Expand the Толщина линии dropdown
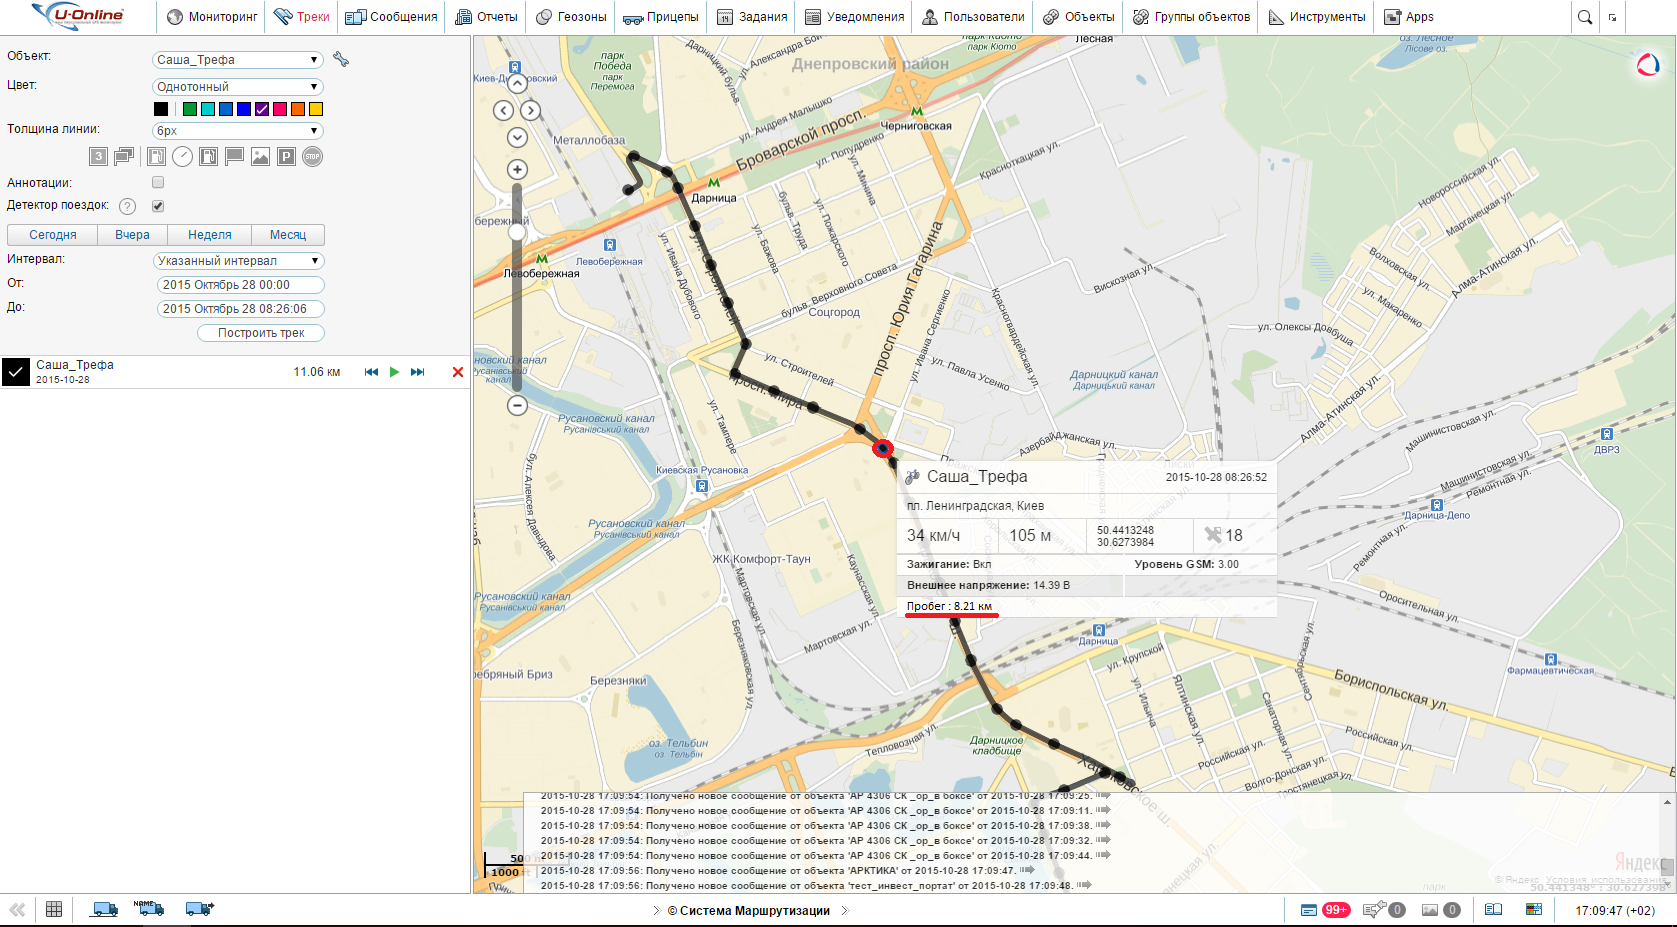Image resolution: width=1677 pixels, height=927 pixels. pos(238,131)
